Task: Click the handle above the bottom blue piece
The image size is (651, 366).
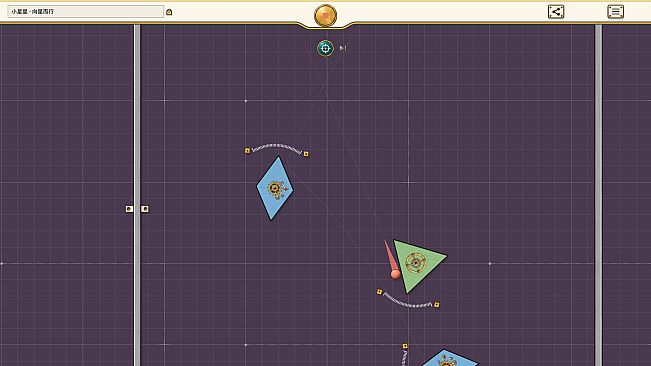Action: click(405, 346)
